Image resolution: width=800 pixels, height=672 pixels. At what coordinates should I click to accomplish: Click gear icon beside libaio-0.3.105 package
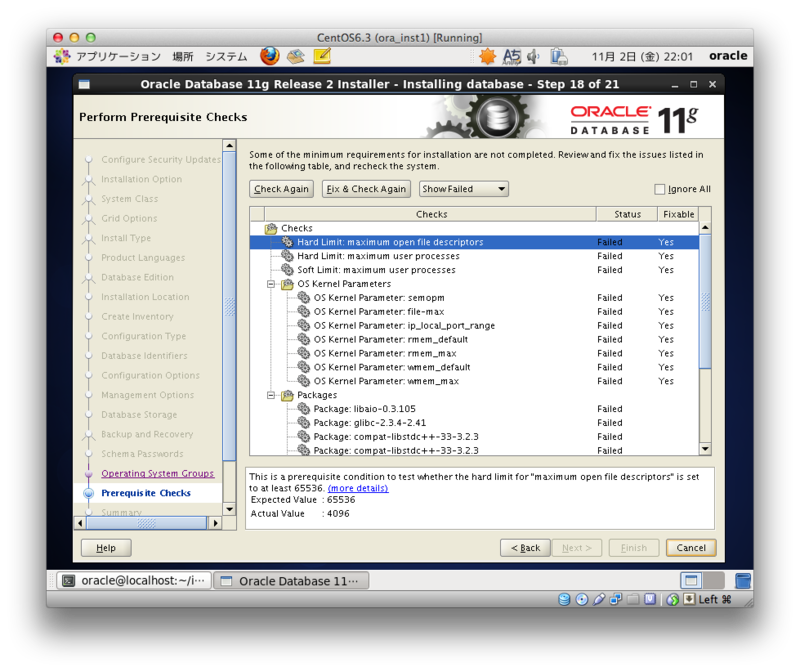(x=304, y=409)
